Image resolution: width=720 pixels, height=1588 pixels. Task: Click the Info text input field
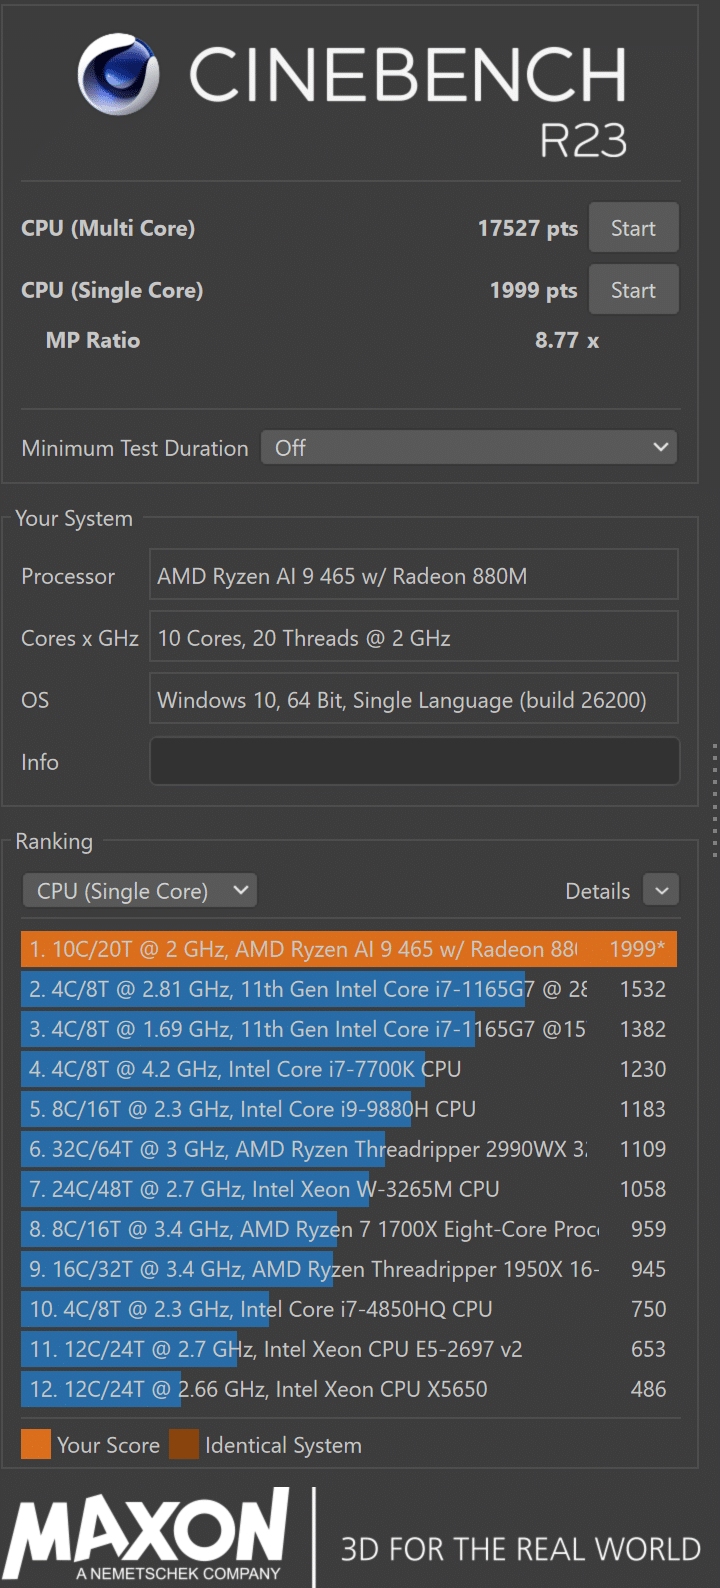[414, 762]
